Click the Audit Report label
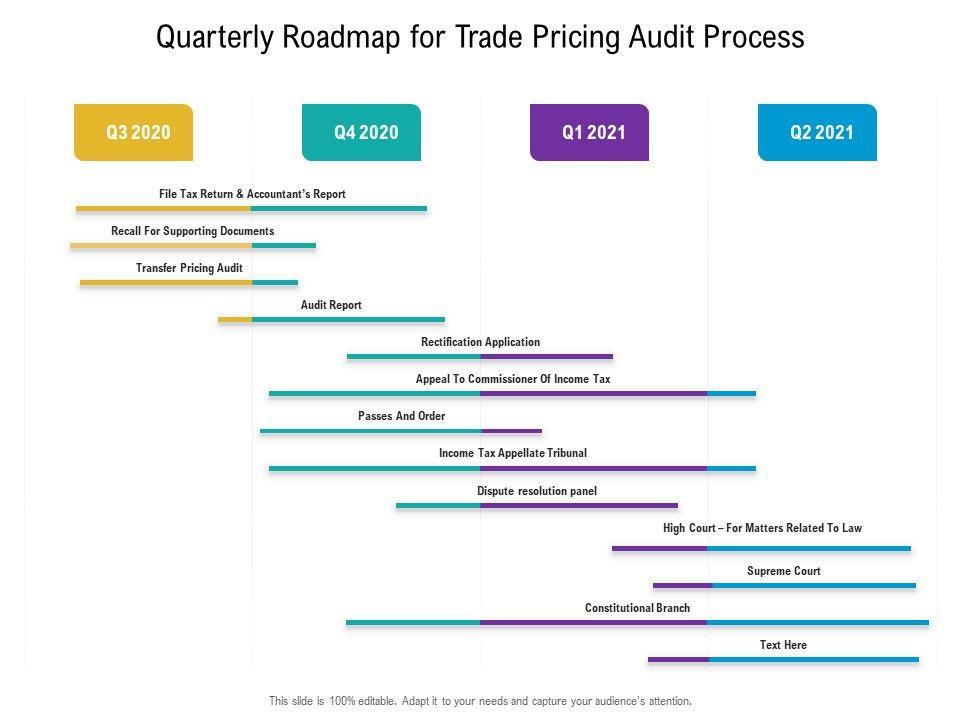 tap(331, 305)
